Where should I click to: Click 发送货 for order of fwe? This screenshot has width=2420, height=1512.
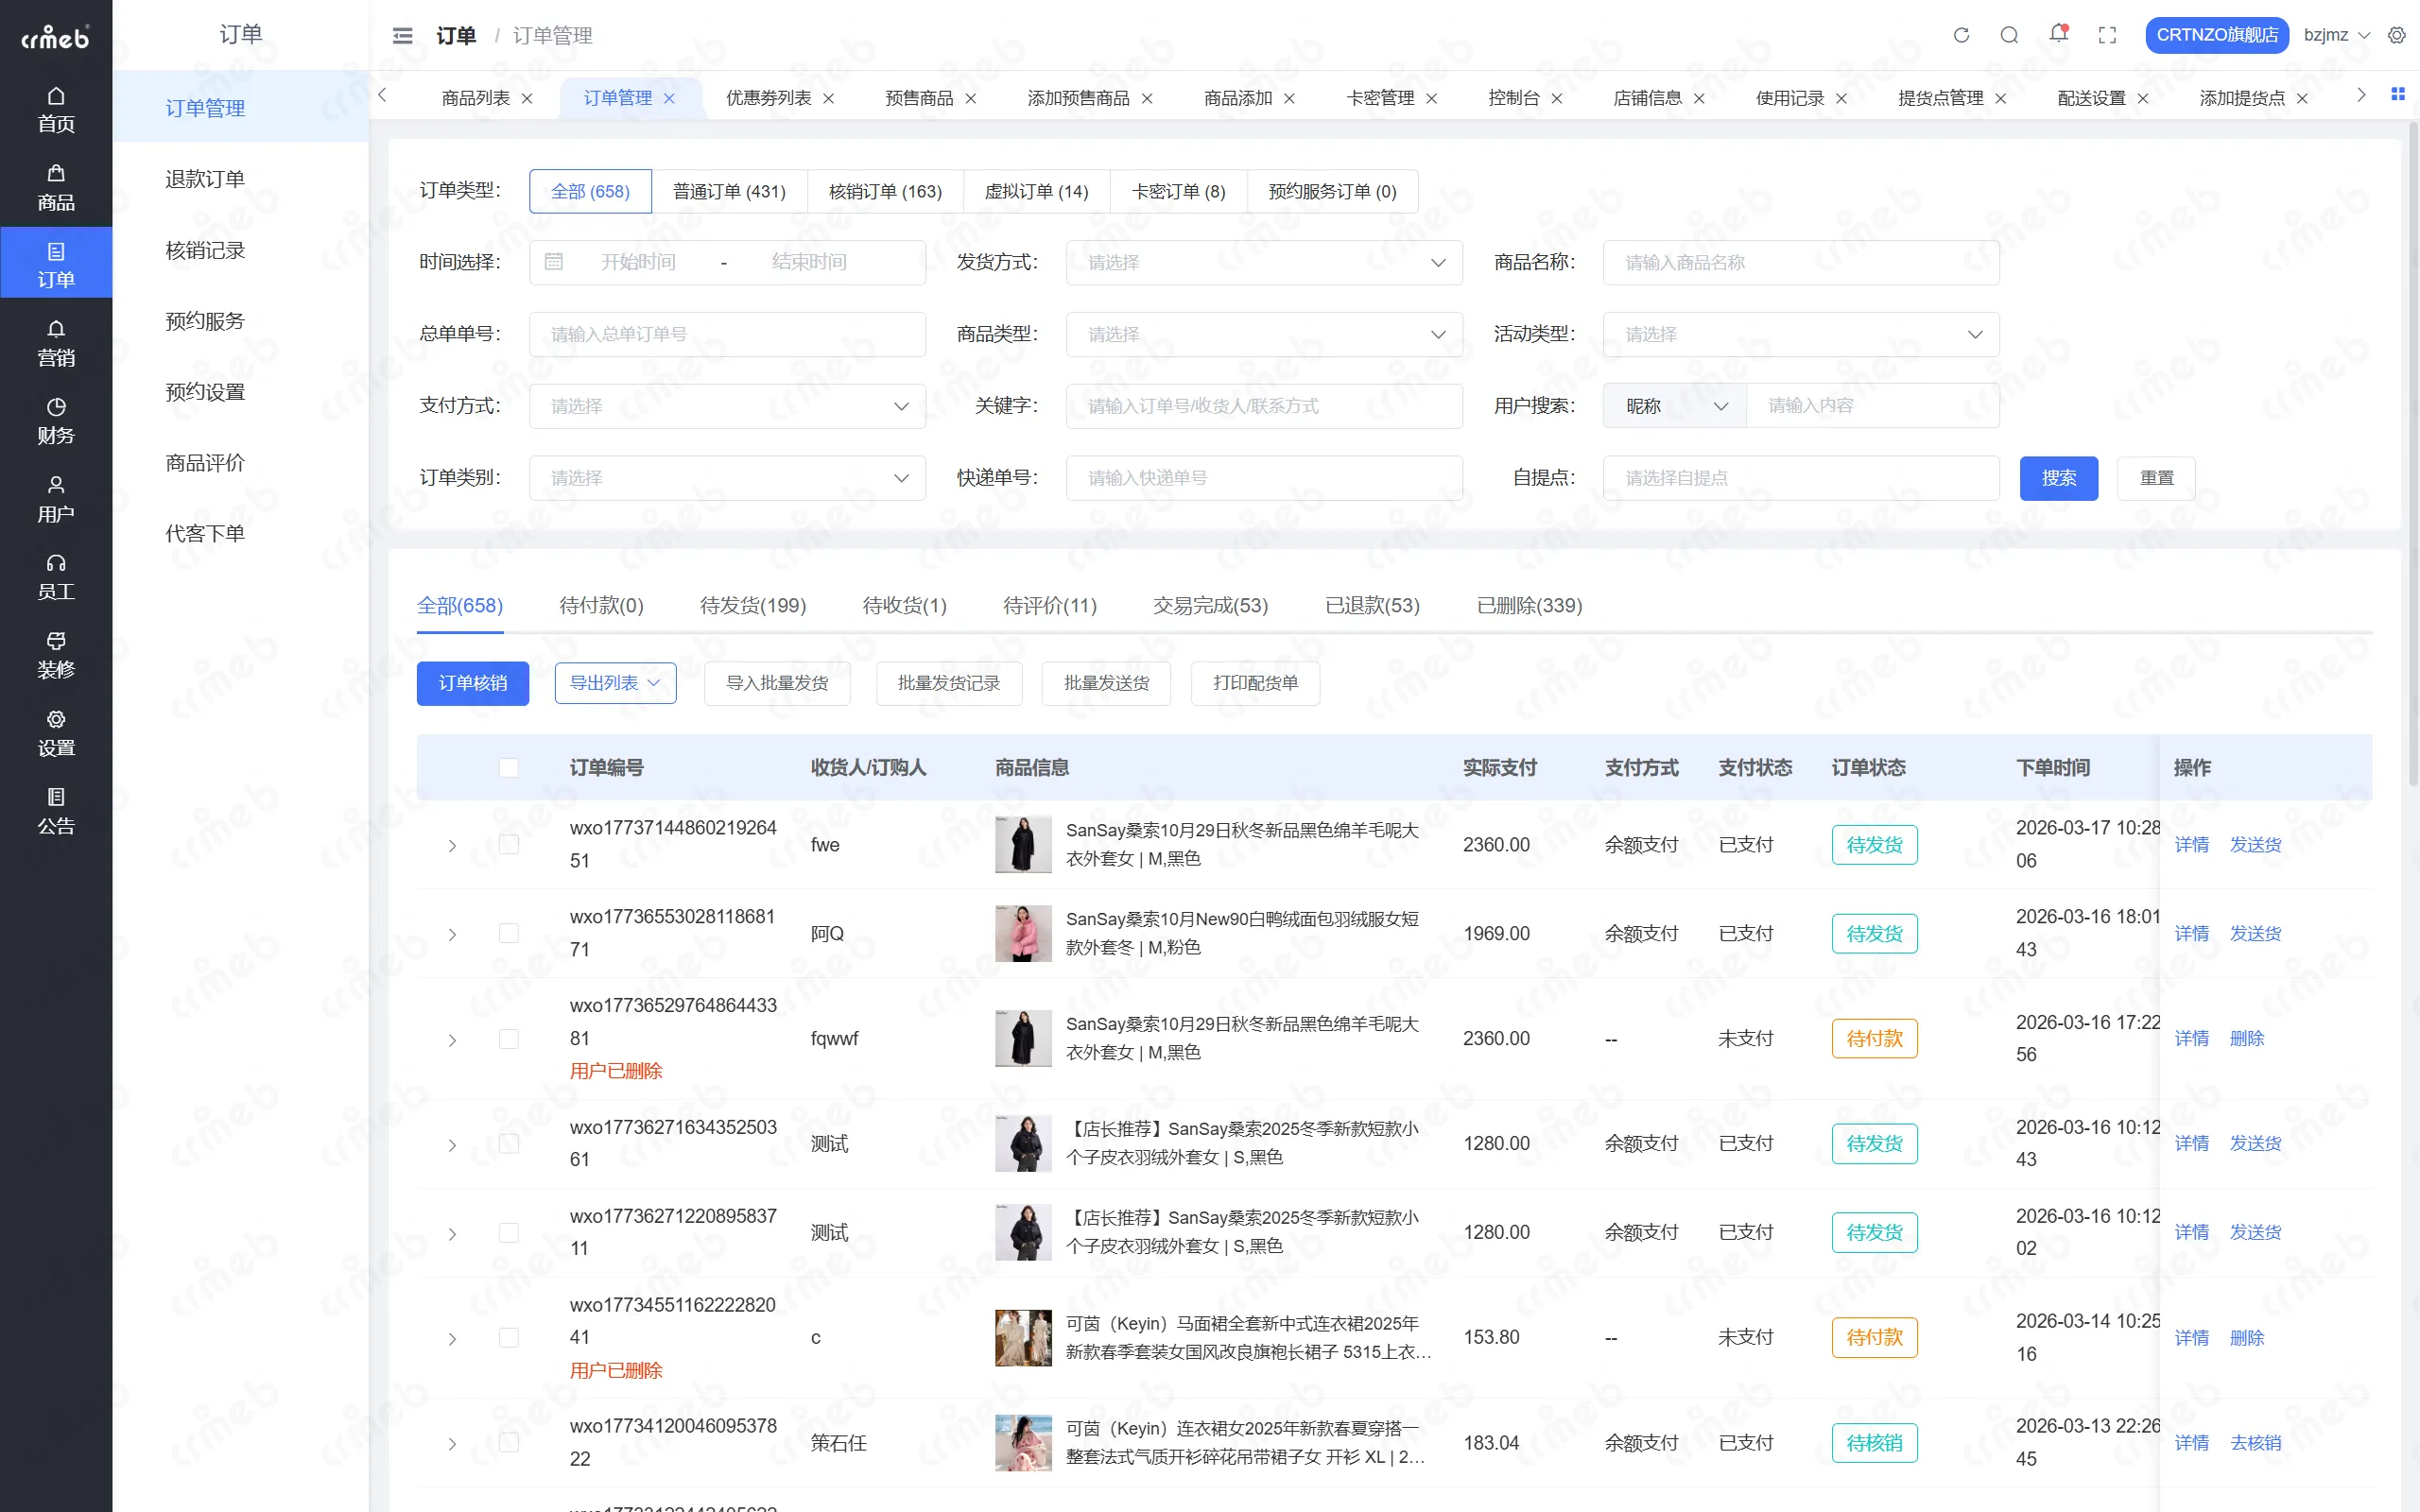2255,845
